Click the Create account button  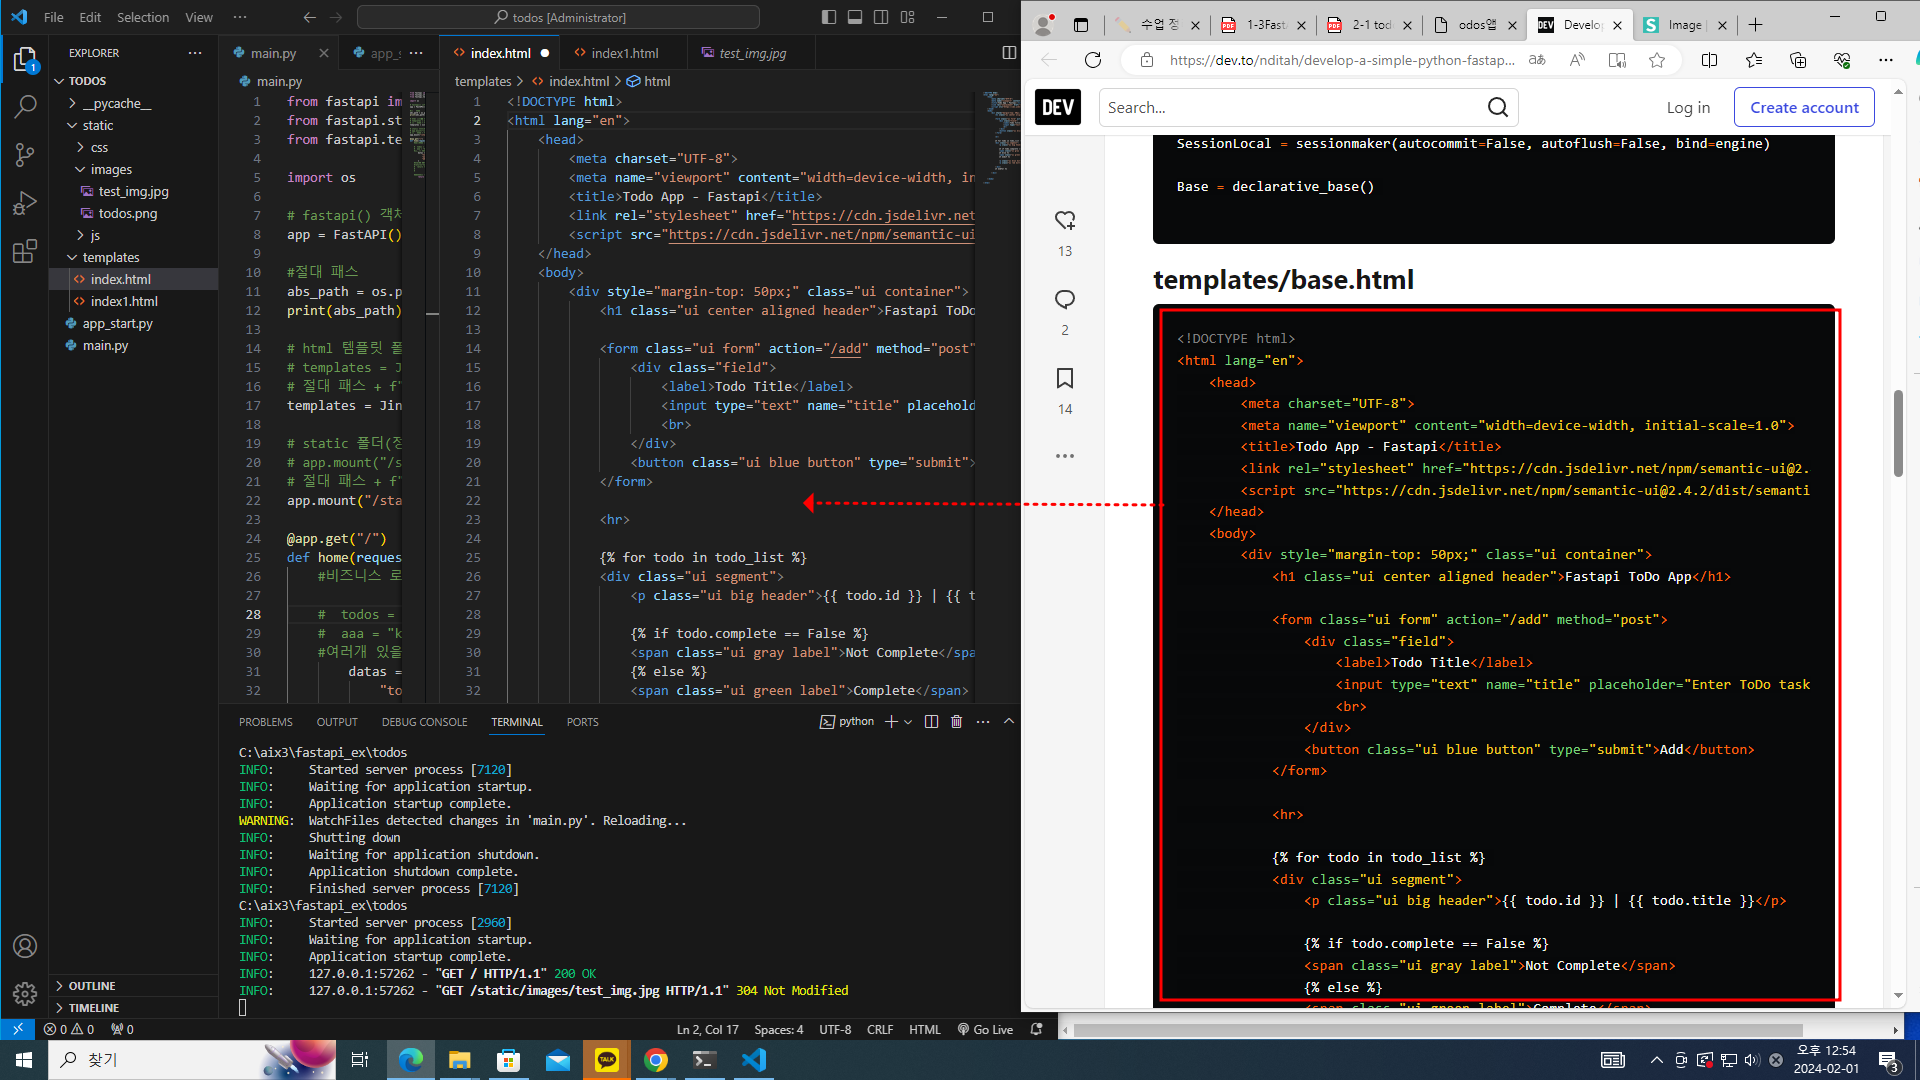click(x=1804, y=107)
